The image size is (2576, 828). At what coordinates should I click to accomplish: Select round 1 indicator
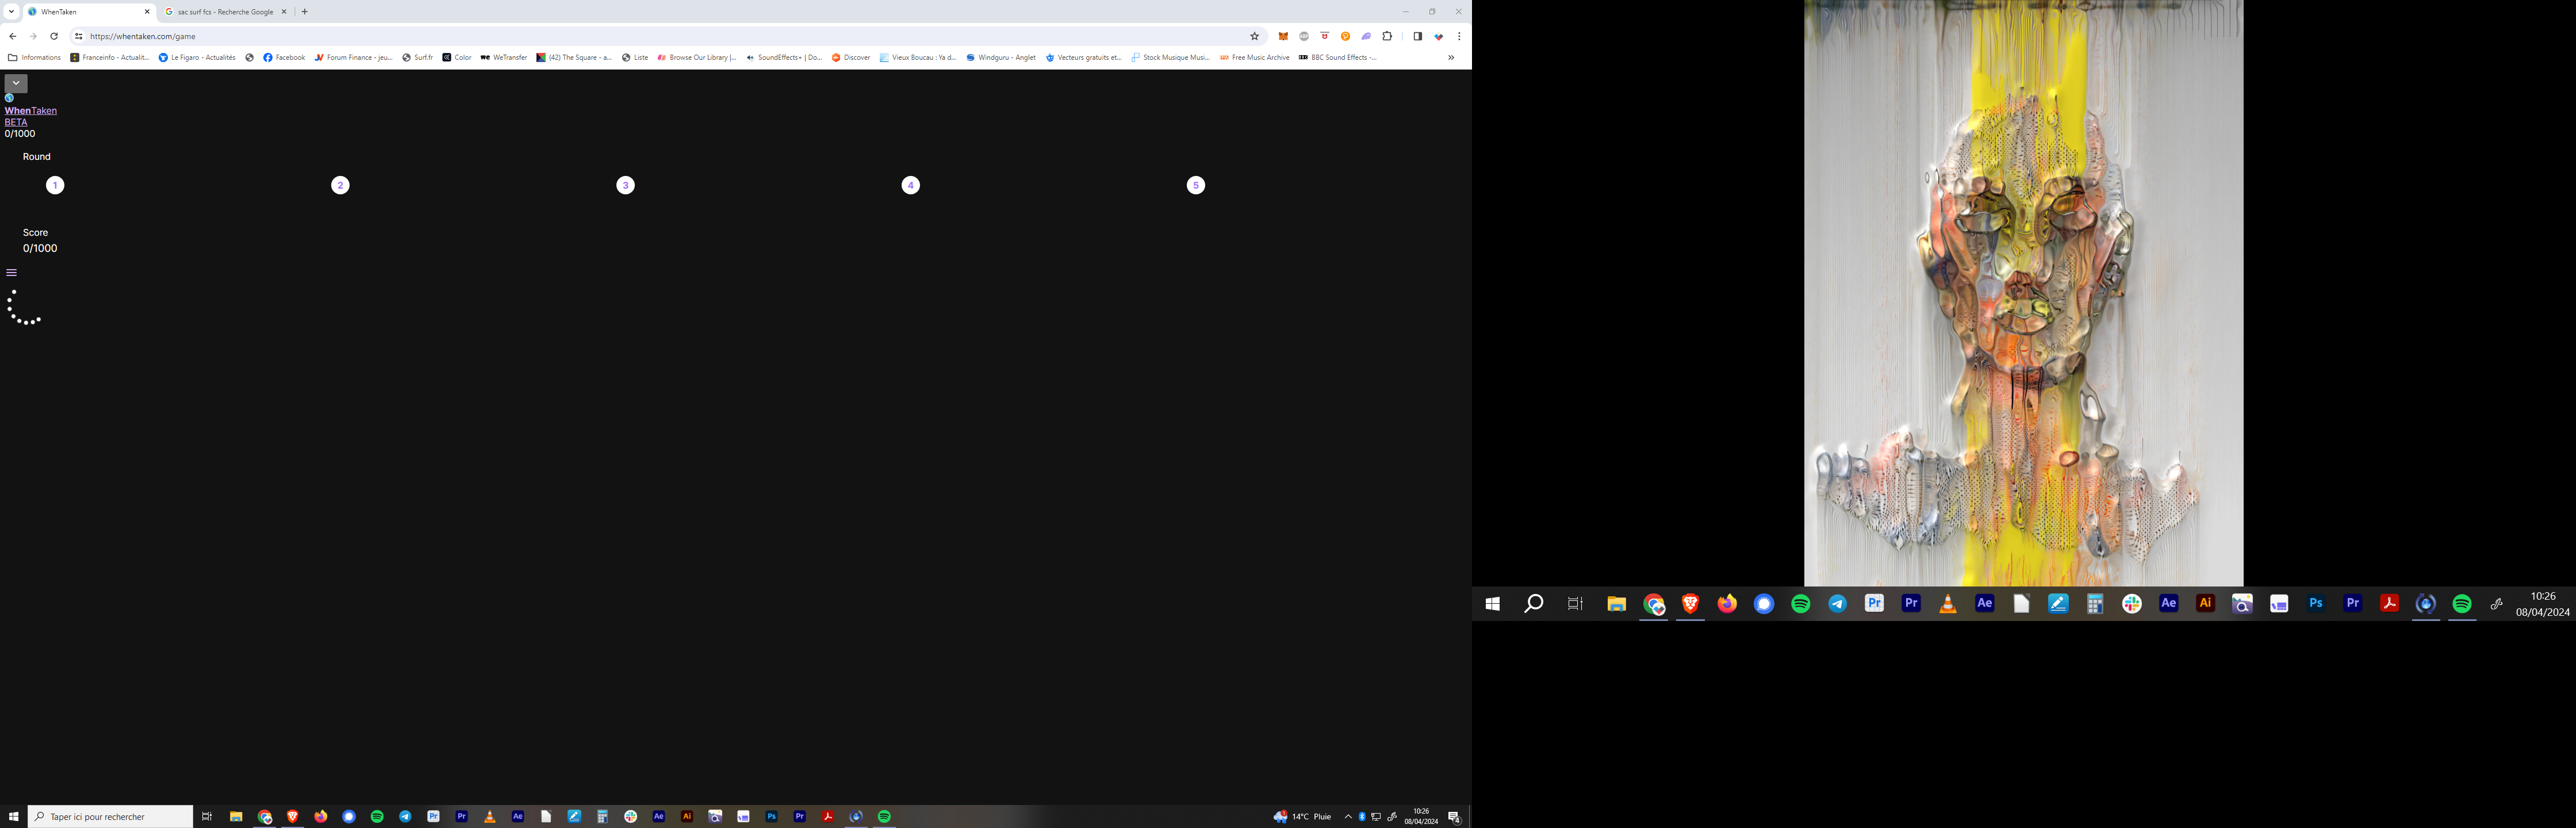[x=55, y=185]
